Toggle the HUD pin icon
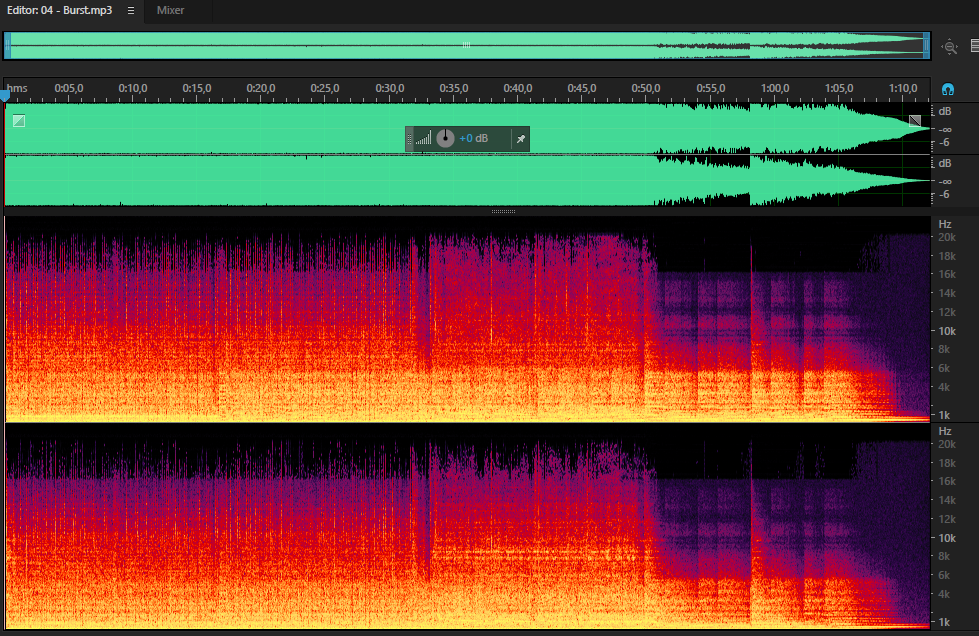 tap(521, 139)
